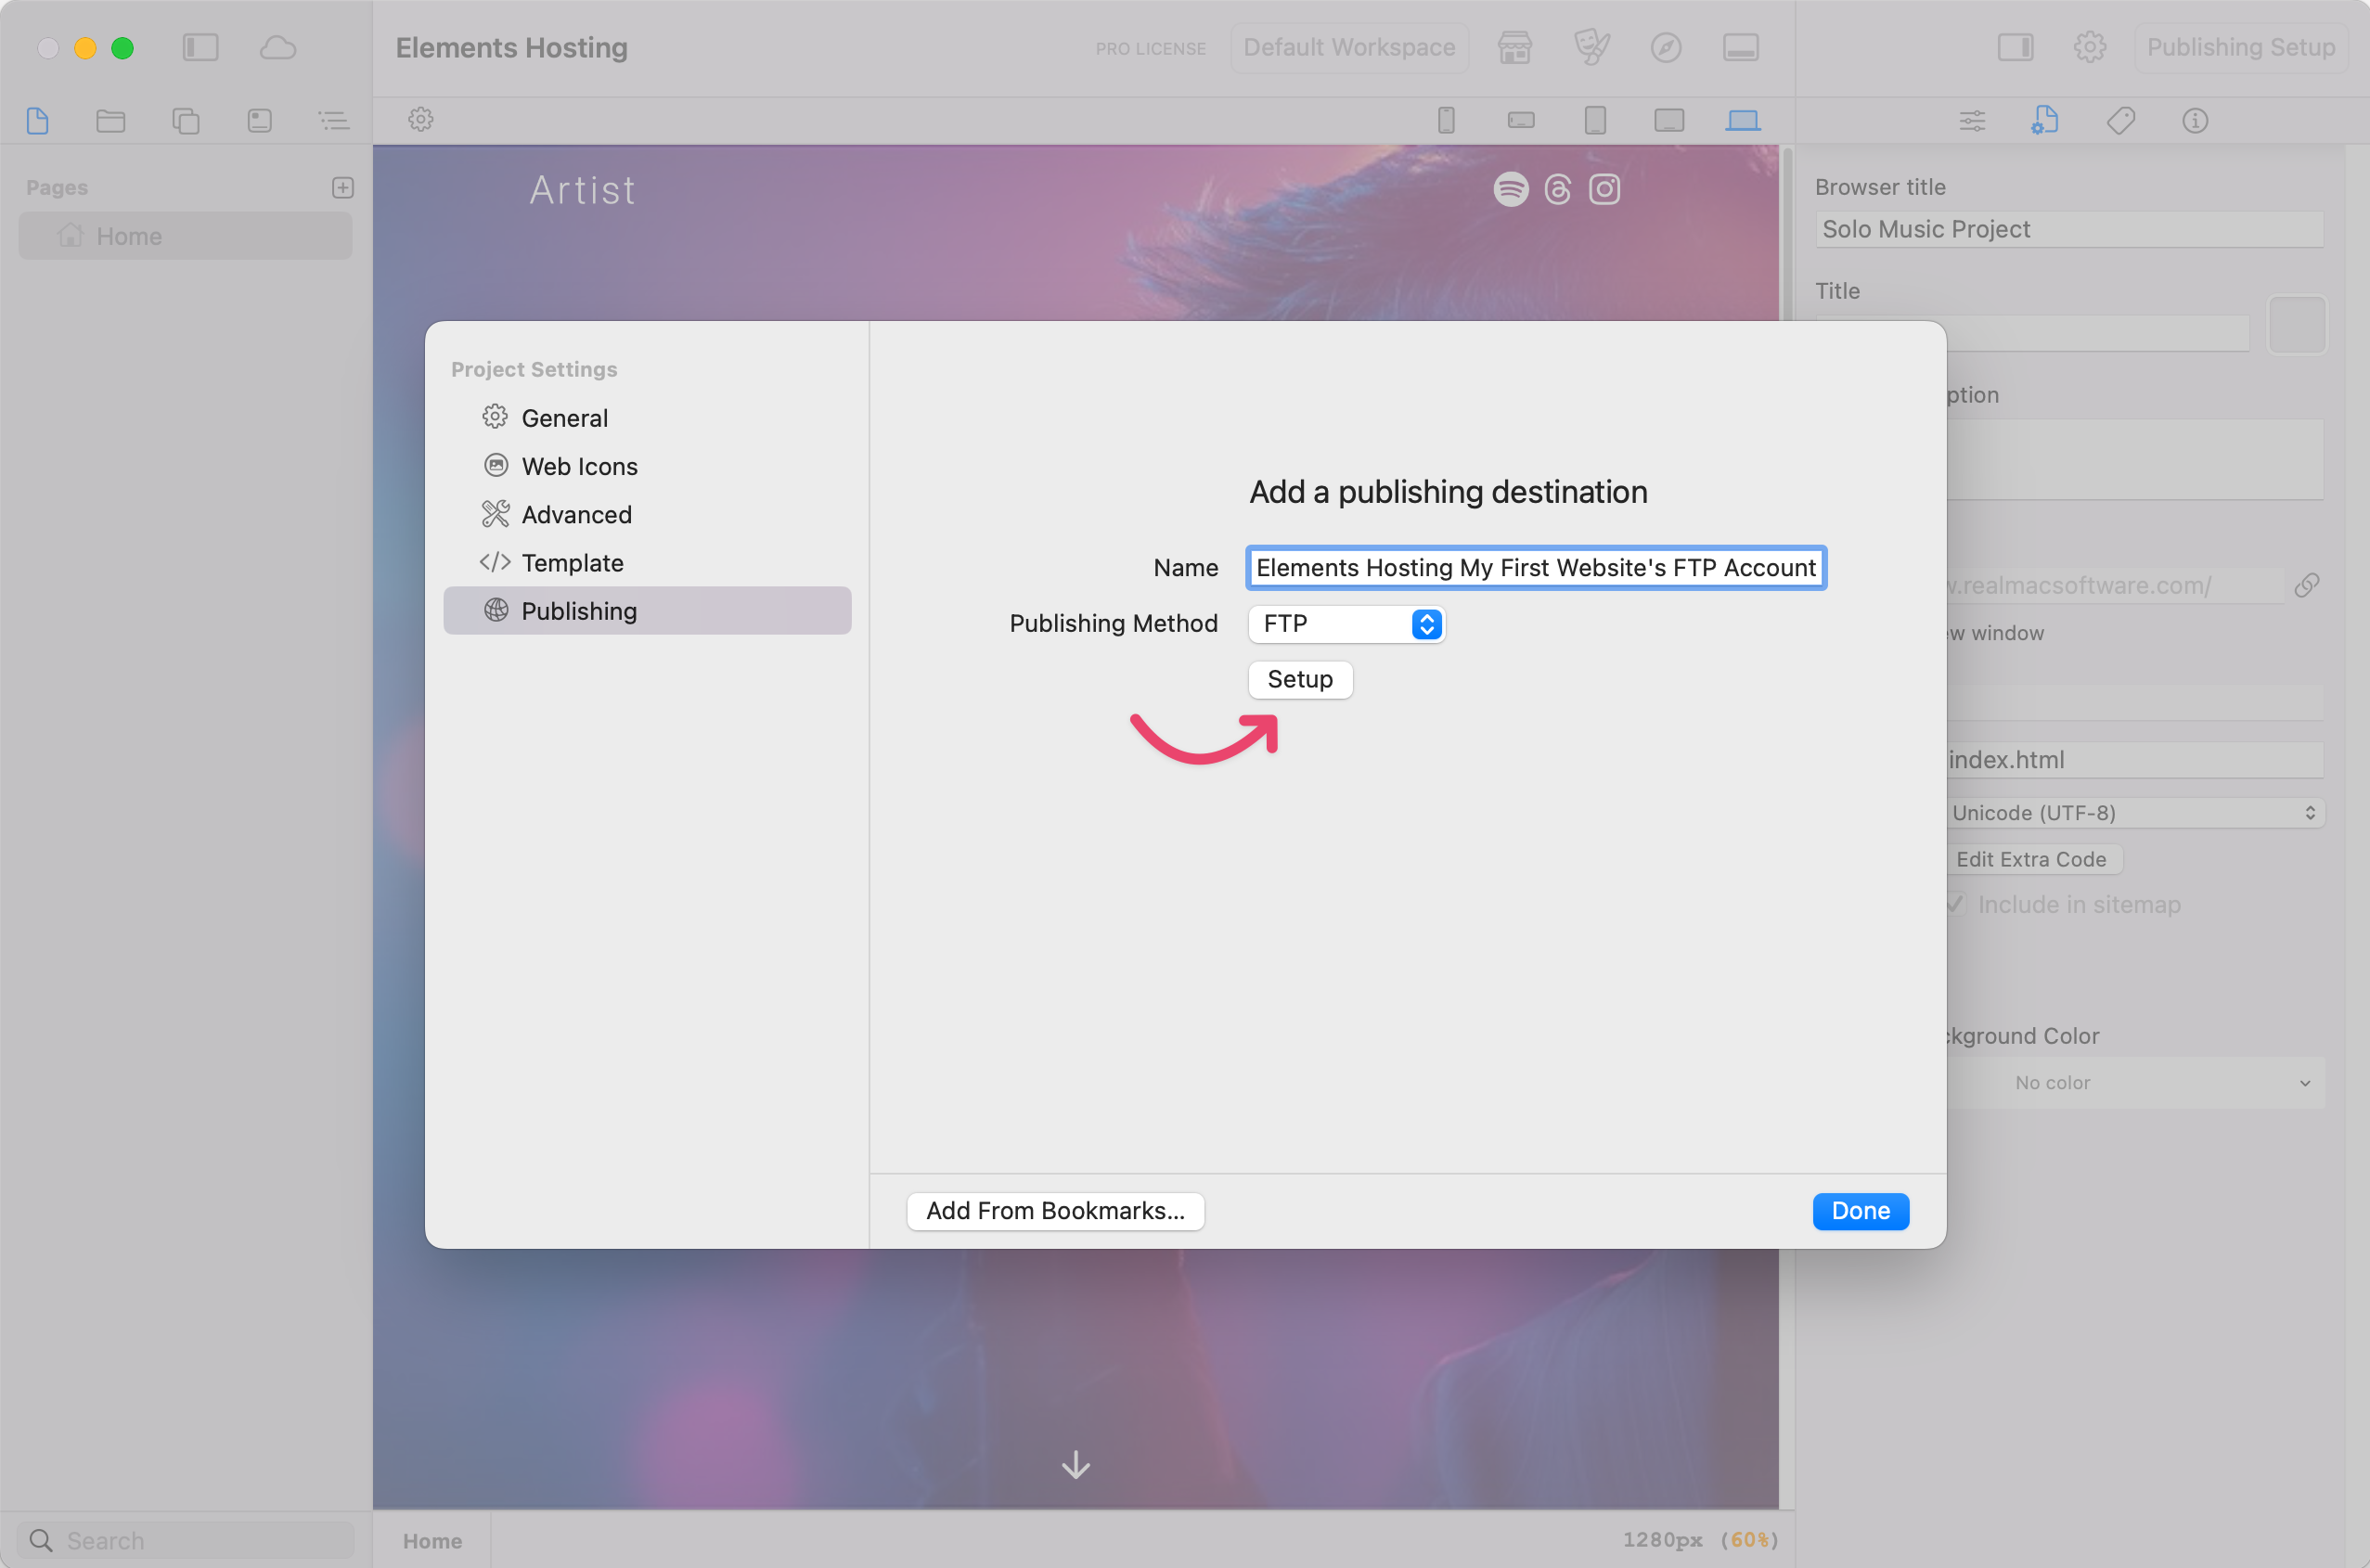Toggle the right inspector panel
Viewport: 2370px width, 1568px height.
tap(2015, 47)
